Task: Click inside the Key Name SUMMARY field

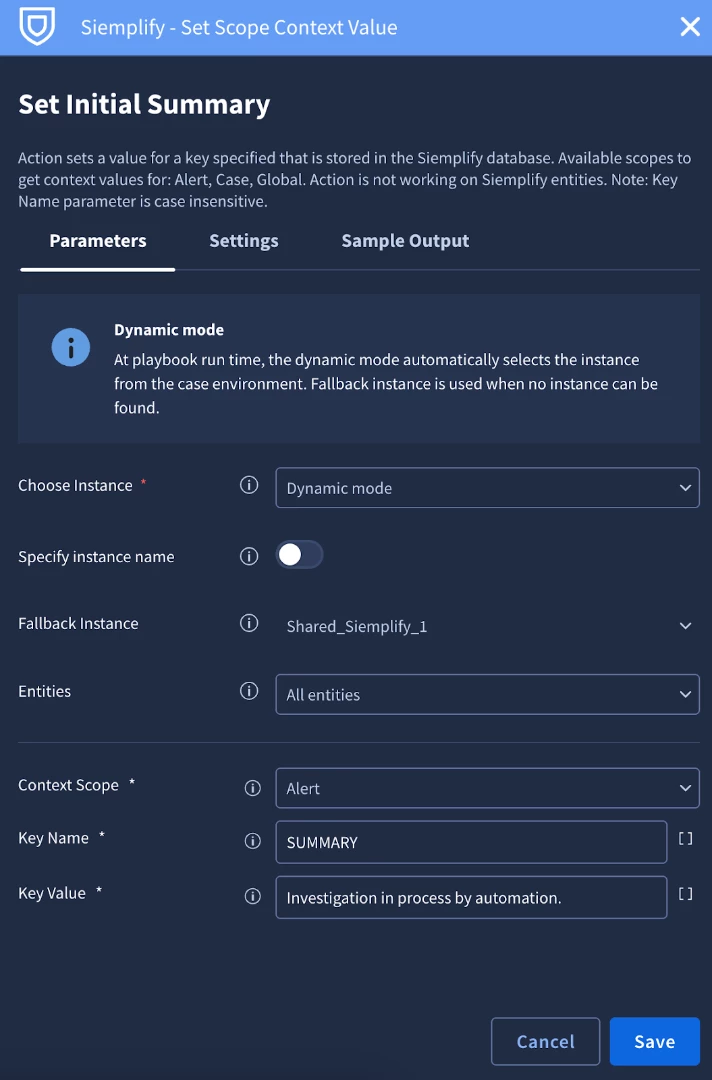Action: (471, 842)
